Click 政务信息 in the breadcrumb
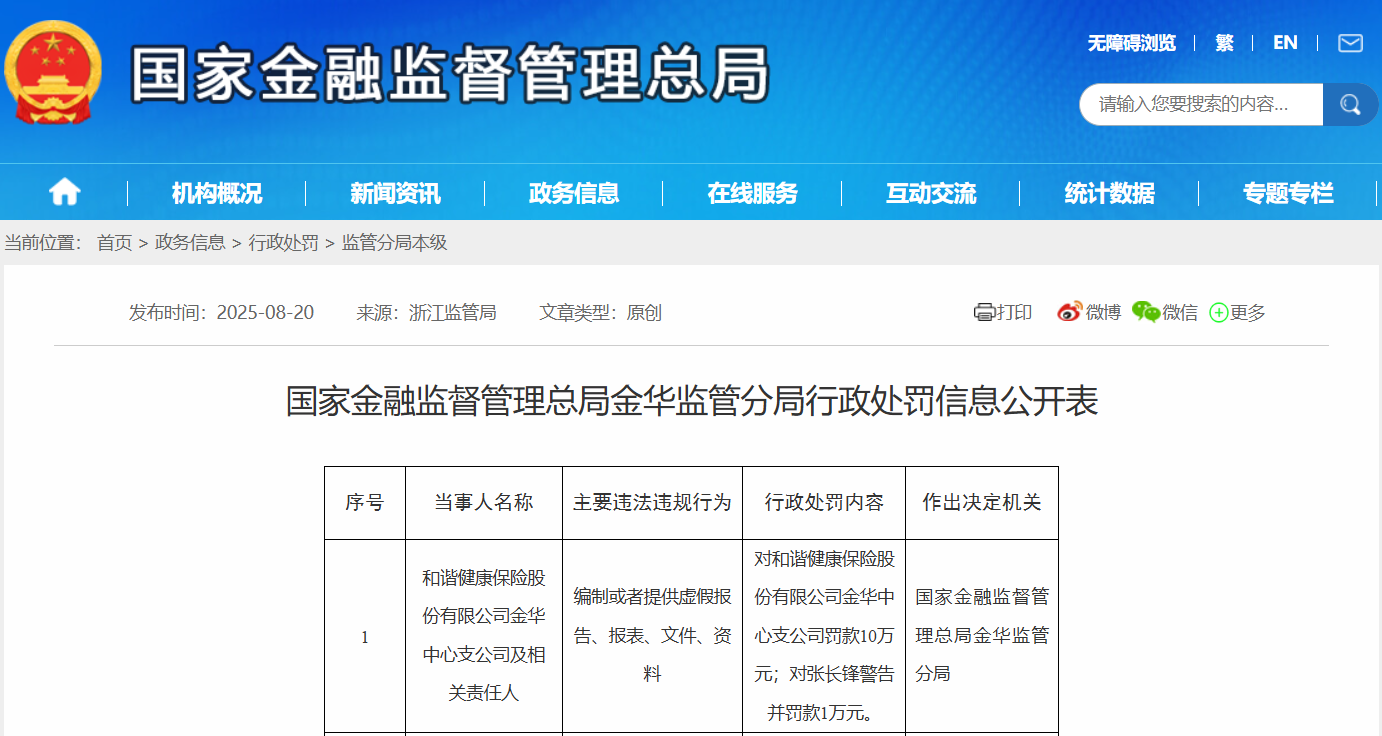This screenshot has width=1382, height=736. pyautogui.click(x=190, y=243)
